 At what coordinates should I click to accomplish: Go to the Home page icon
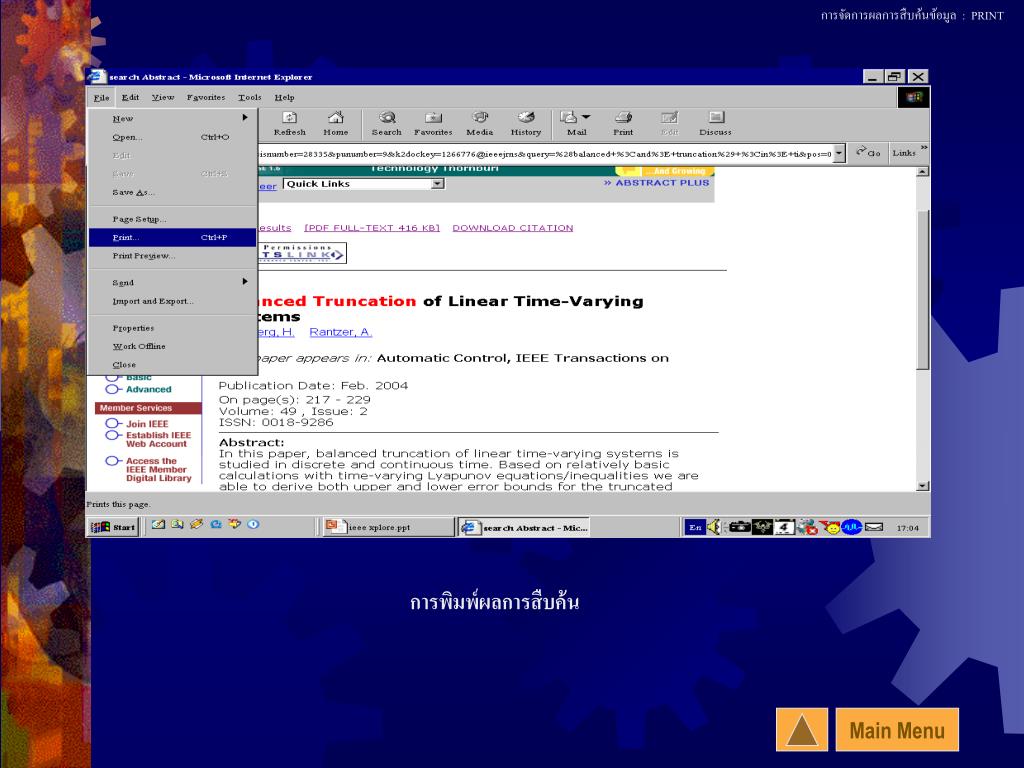(x=336, y=123)
